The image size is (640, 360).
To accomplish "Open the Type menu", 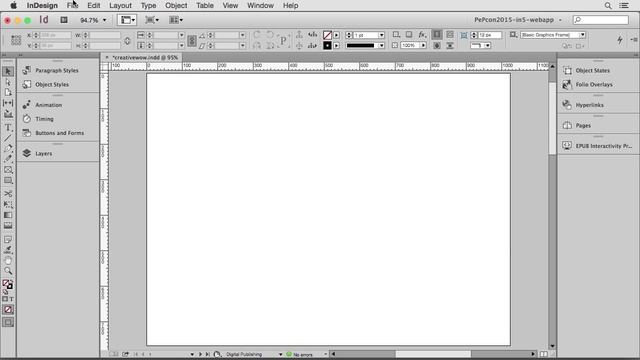I will point(148,6).
